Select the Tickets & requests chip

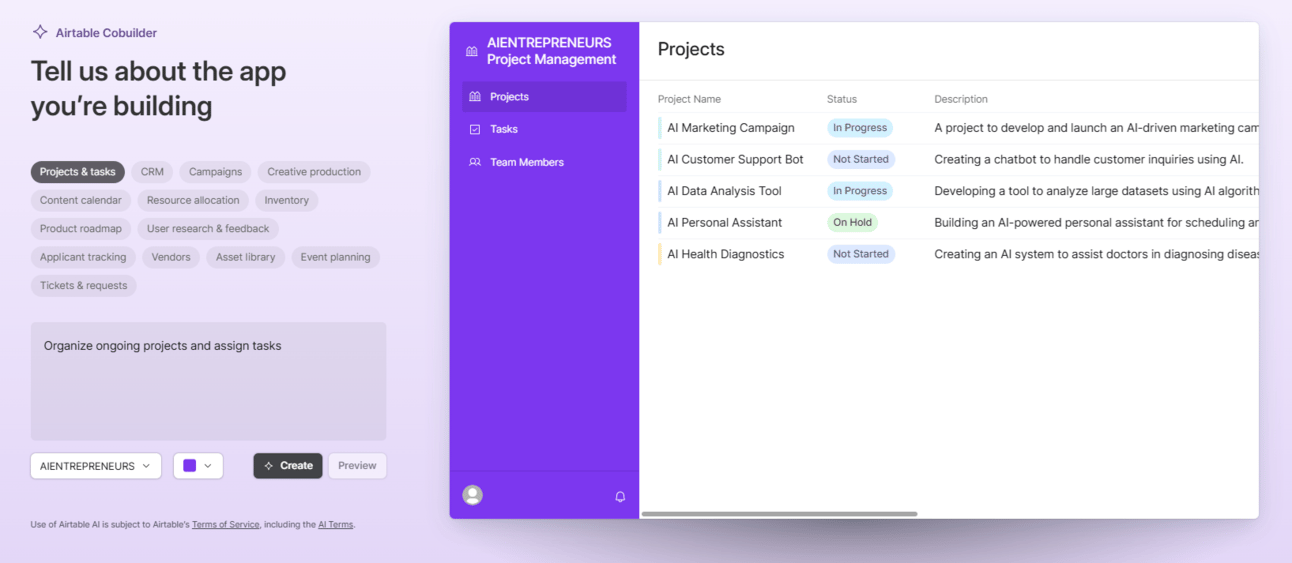[84, 286]
